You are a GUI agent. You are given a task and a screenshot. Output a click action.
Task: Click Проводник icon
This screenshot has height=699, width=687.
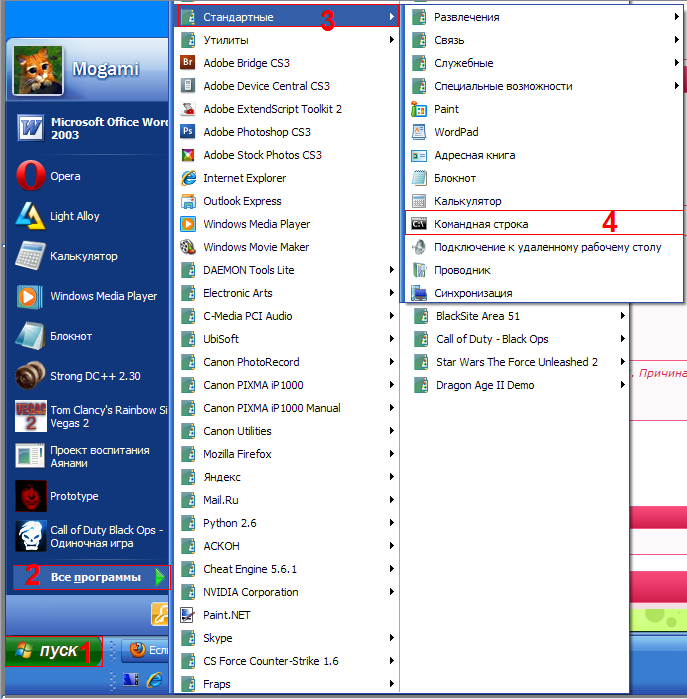point(419,270)
